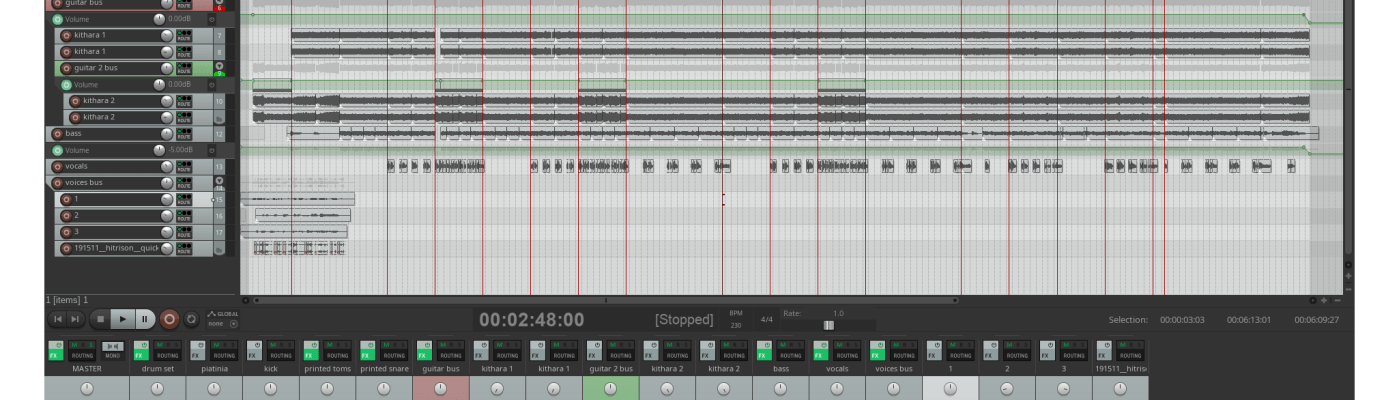1399x400 pixels.
Task: Click selection start value 00:00:03:03
Action: point(1182,320)
